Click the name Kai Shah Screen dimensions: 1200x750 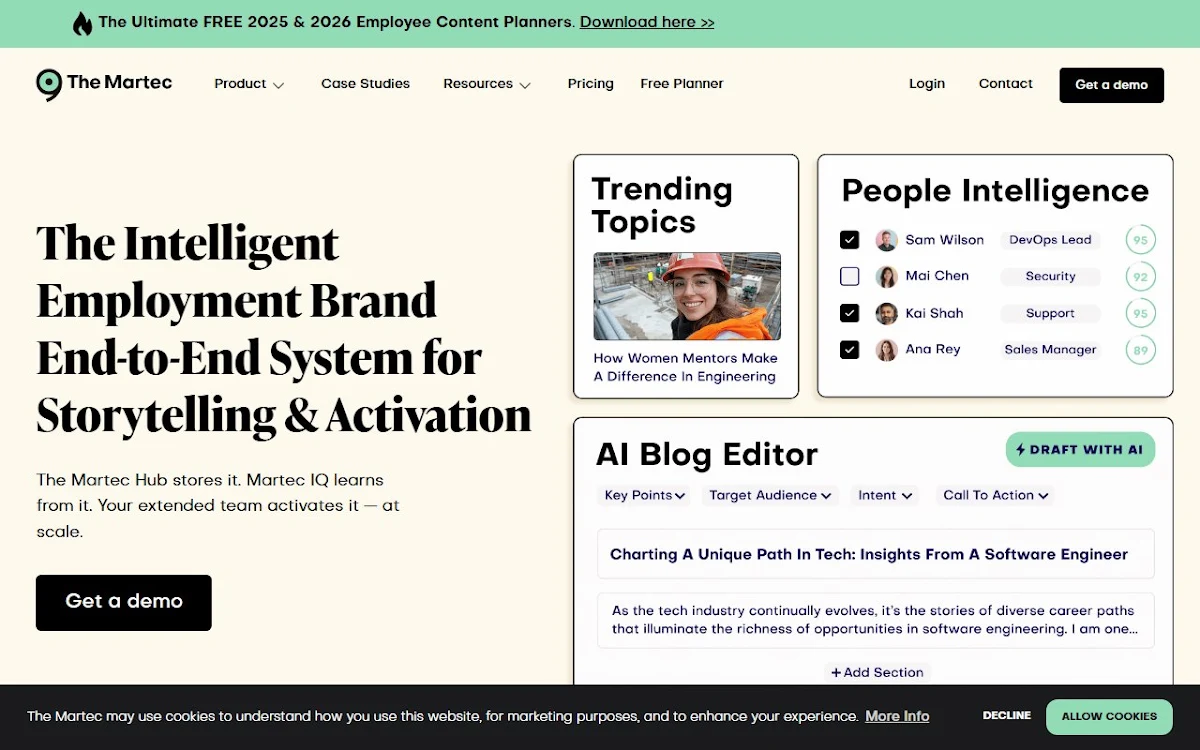tap(934, 313)
